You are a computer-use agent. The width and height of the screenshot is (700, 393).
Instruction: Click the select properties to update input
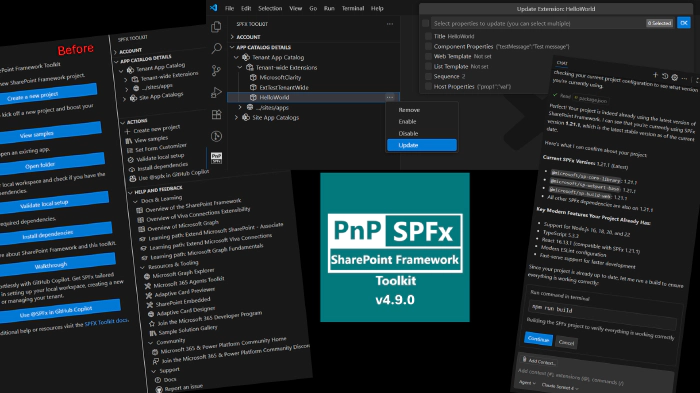(x=538, y=23)
